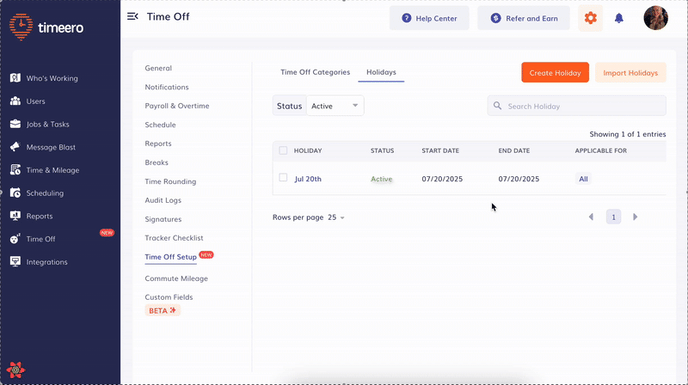Click the Help Center button
Viewport: 688px width, 385px height.
(x=429, y=18)
